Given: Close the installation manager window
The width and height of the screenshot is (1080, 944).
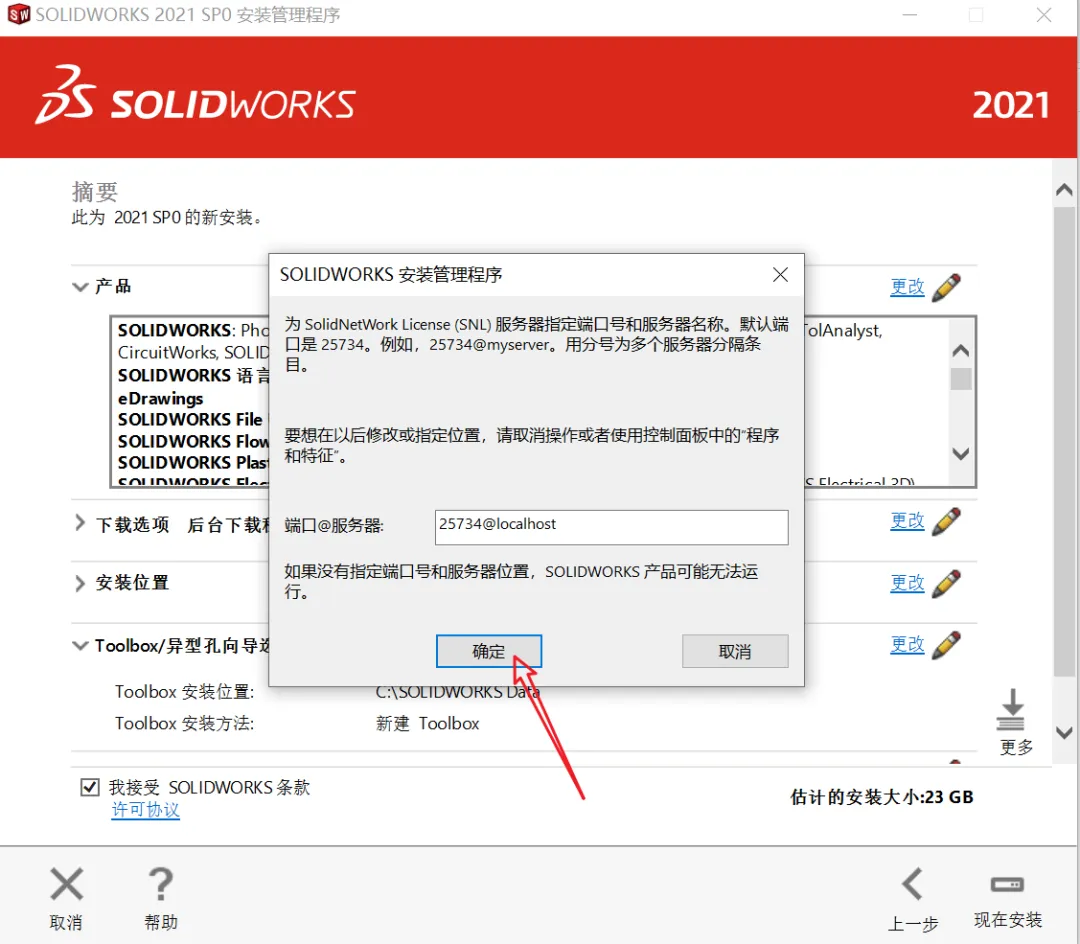Looking at the screenshot, I should pos(1044,14).
